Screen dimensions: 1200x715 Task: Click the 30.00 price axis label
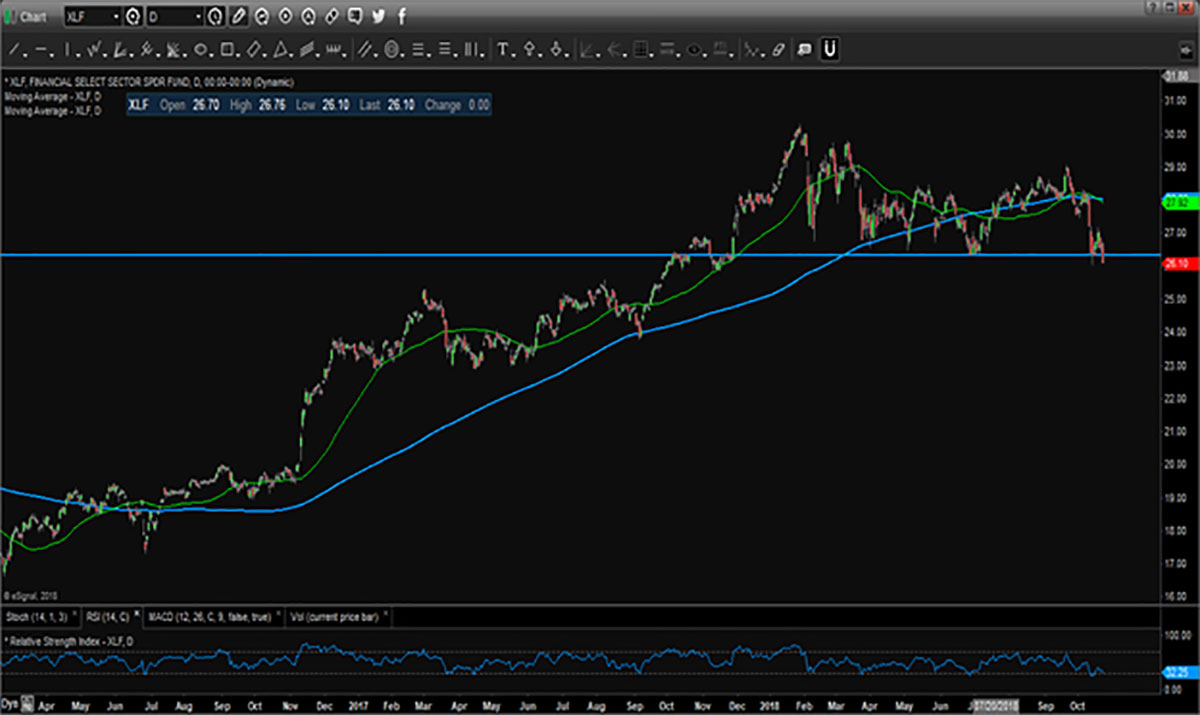pyautogui.click(x=1173, y=134)
